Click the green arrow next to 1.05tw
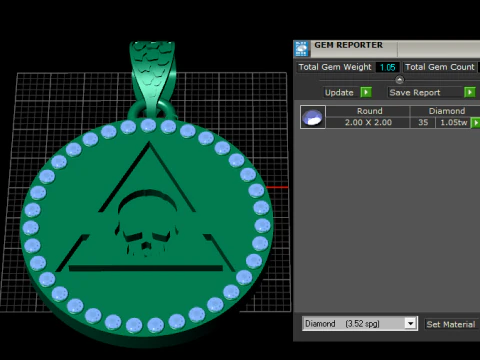The height and width of the screenshot is (360, 480). tap(476, 123)
